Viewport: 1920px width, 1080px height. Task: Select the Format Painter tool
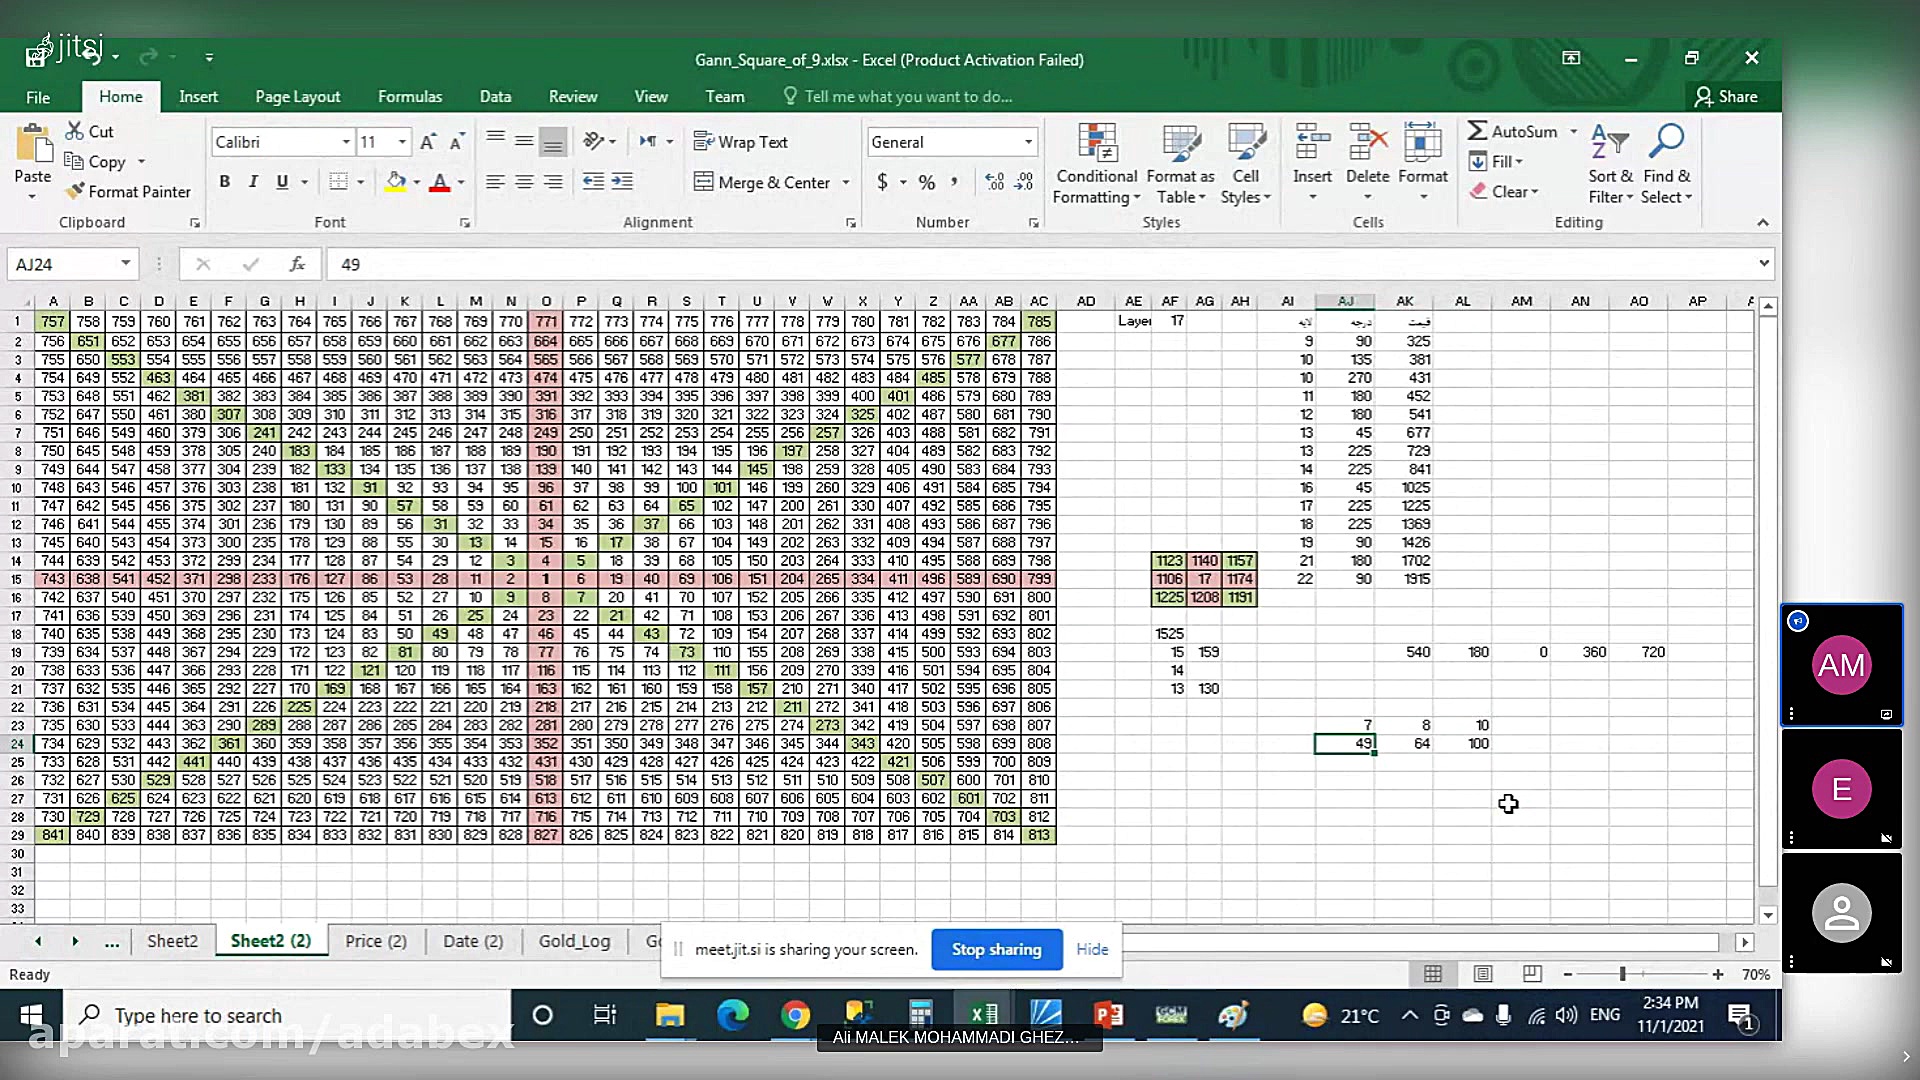[x=127, y=191]
